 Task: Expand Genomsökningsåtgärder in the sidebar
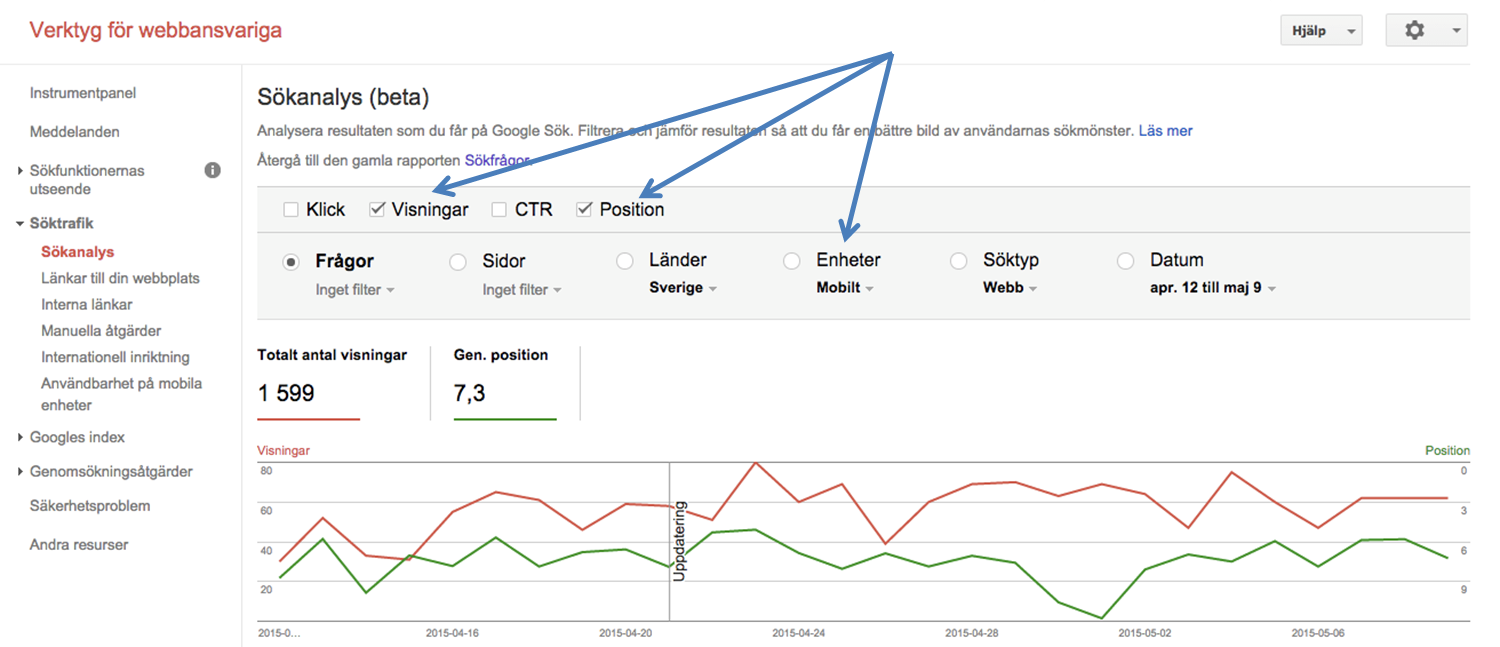point(21,472)
